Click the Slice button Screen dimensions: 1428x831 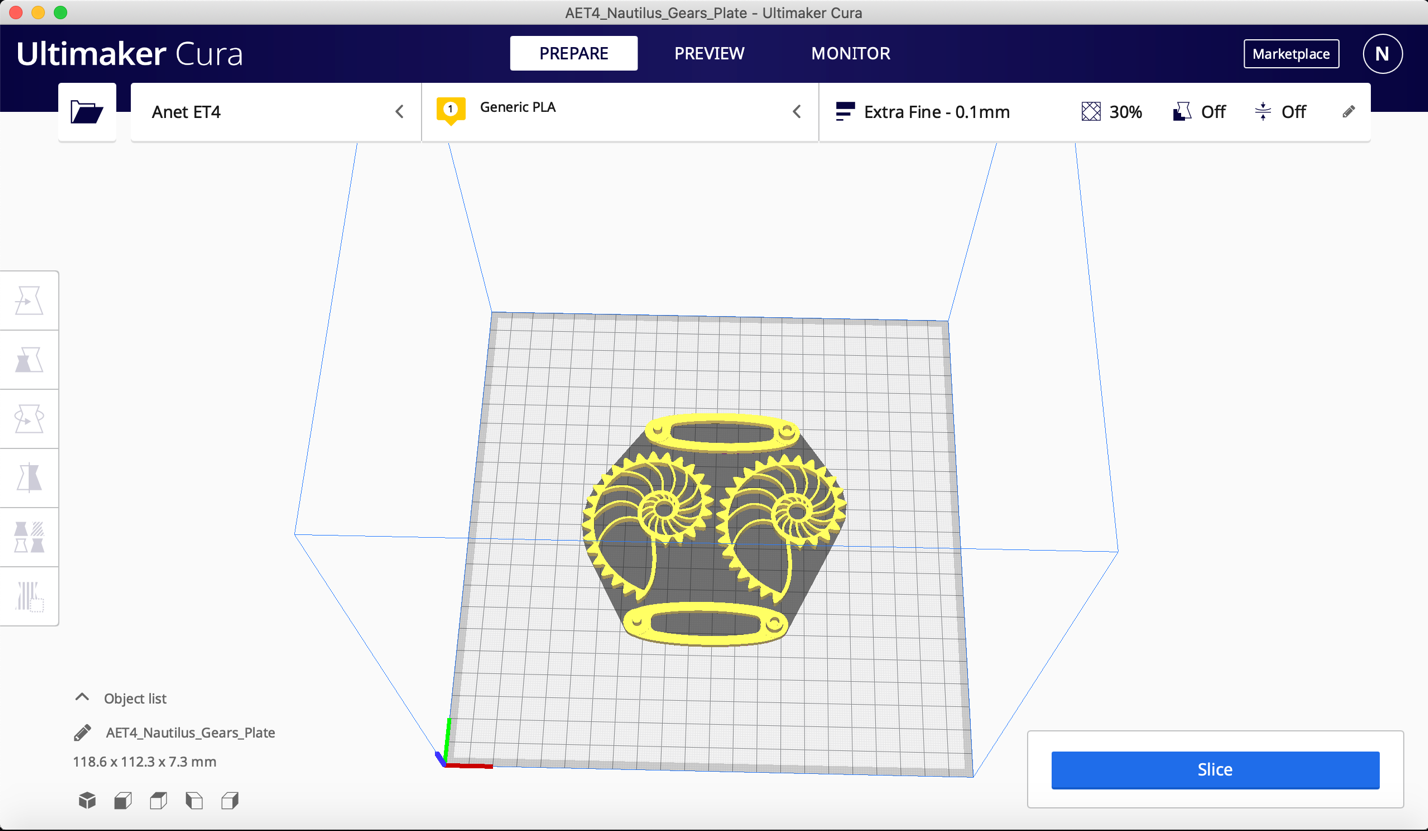coord(1215,770)
